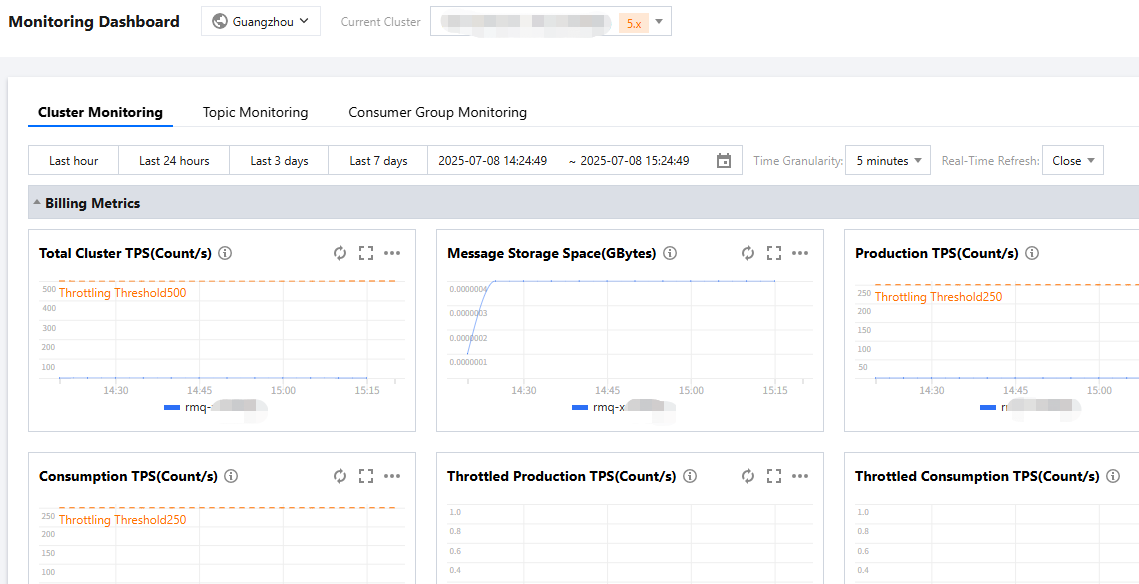This screenshot has width=1139, height=584.
Task: Click info icon beside Production TPS title
Action: click(1032, 254)
